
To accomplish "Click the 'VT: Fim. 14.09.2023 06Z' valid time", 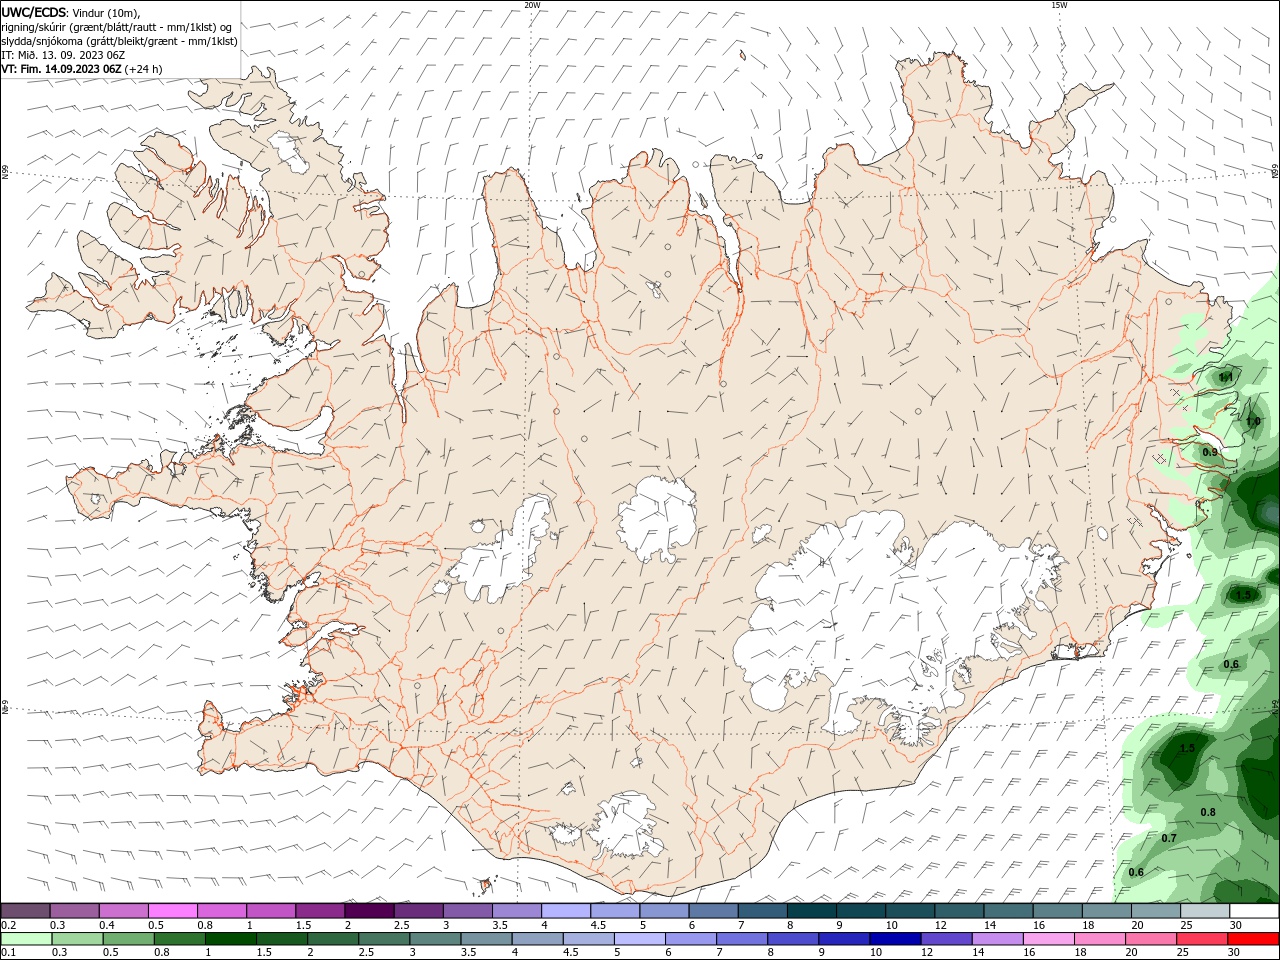I will (x=62, y=69).
